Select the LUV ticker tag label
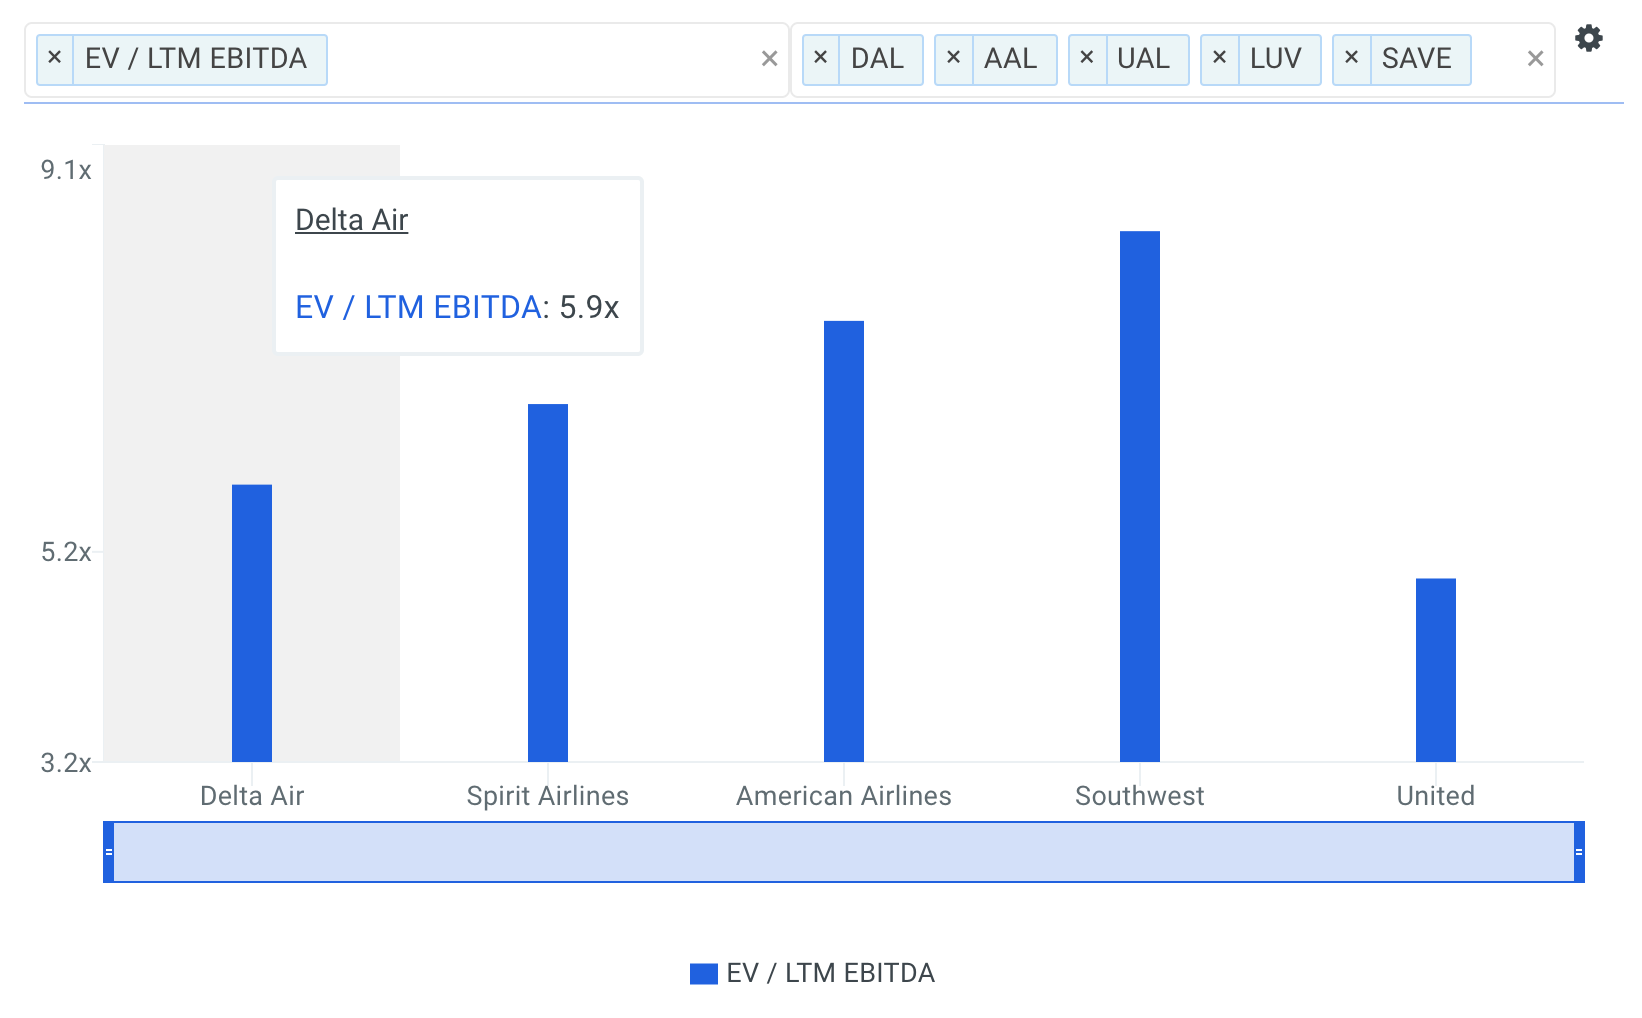Image resolution: width=1642 pixels, height=1018 pixels. point(1276,58)
